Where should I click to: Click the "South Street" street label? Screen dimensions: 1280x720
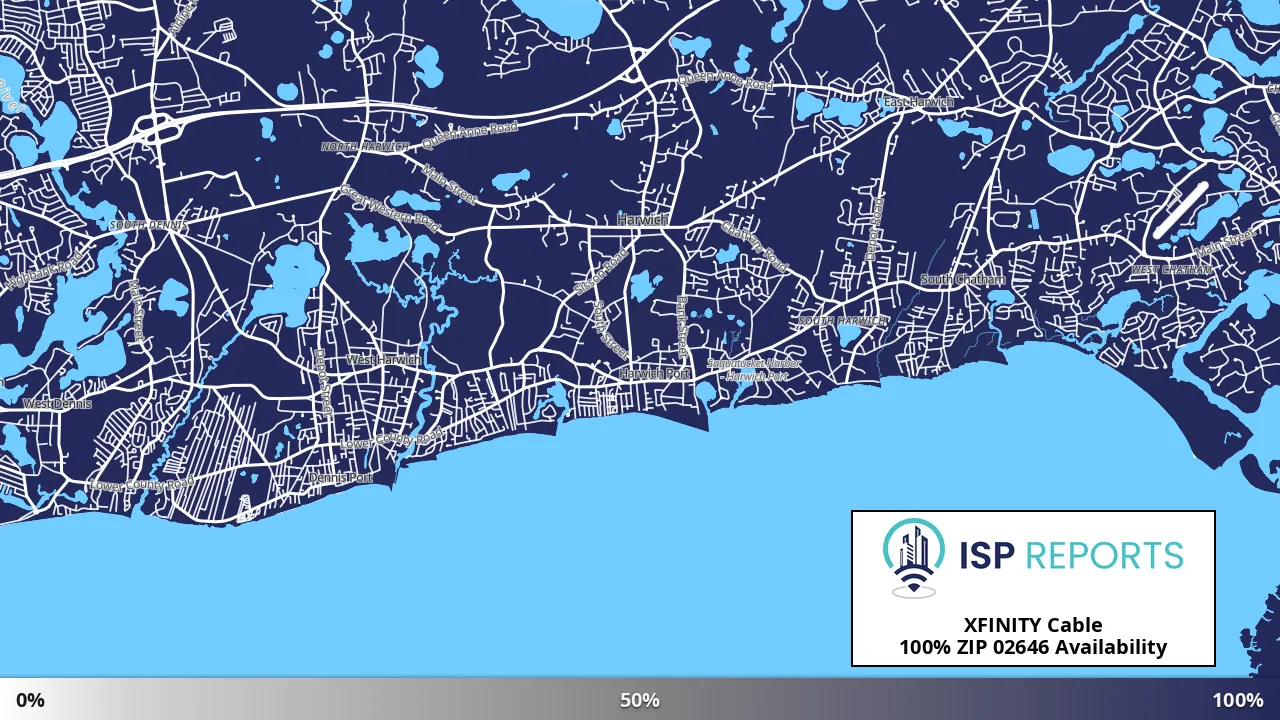point(610,331)
